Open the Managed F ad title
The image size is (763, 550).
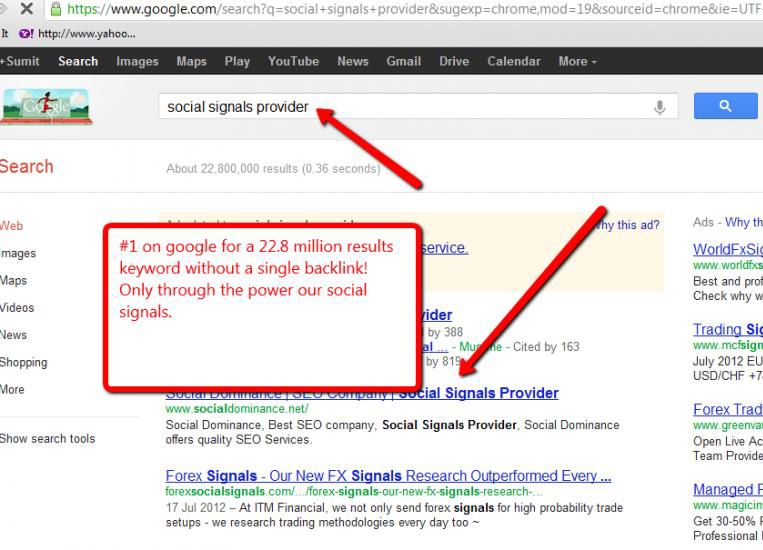click(728, 489)
